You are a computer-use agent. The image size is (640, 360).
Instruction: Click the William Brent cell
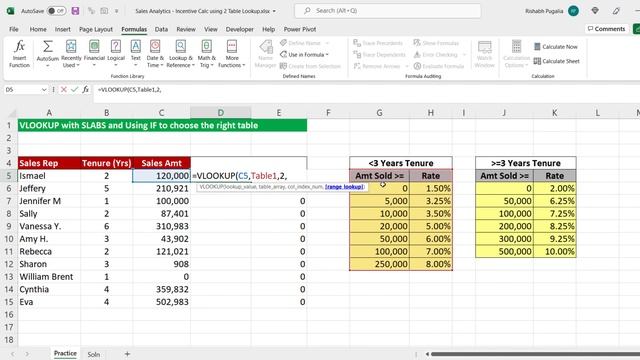point(49,277)
